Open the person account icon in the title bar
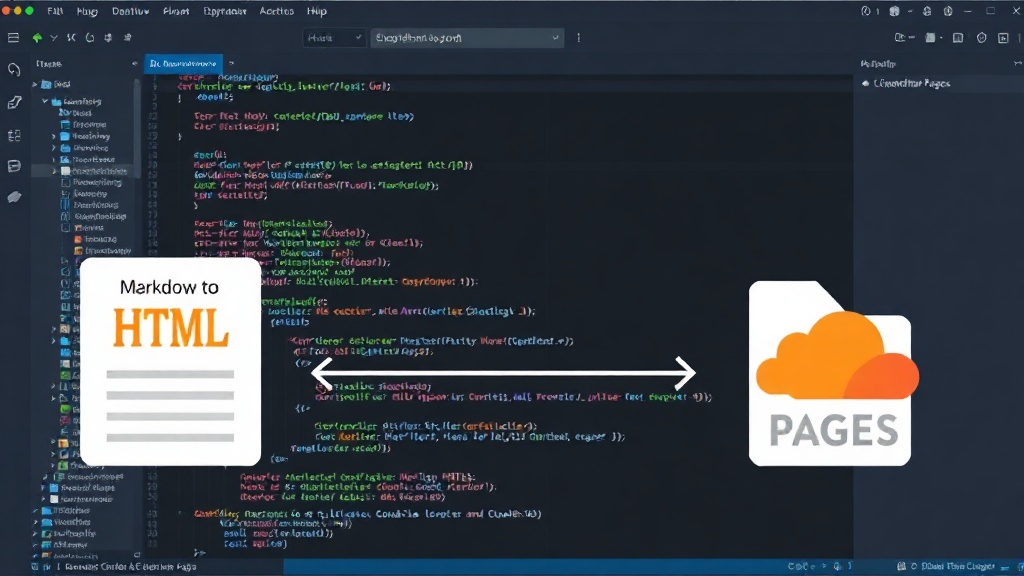 pos(927,11)
